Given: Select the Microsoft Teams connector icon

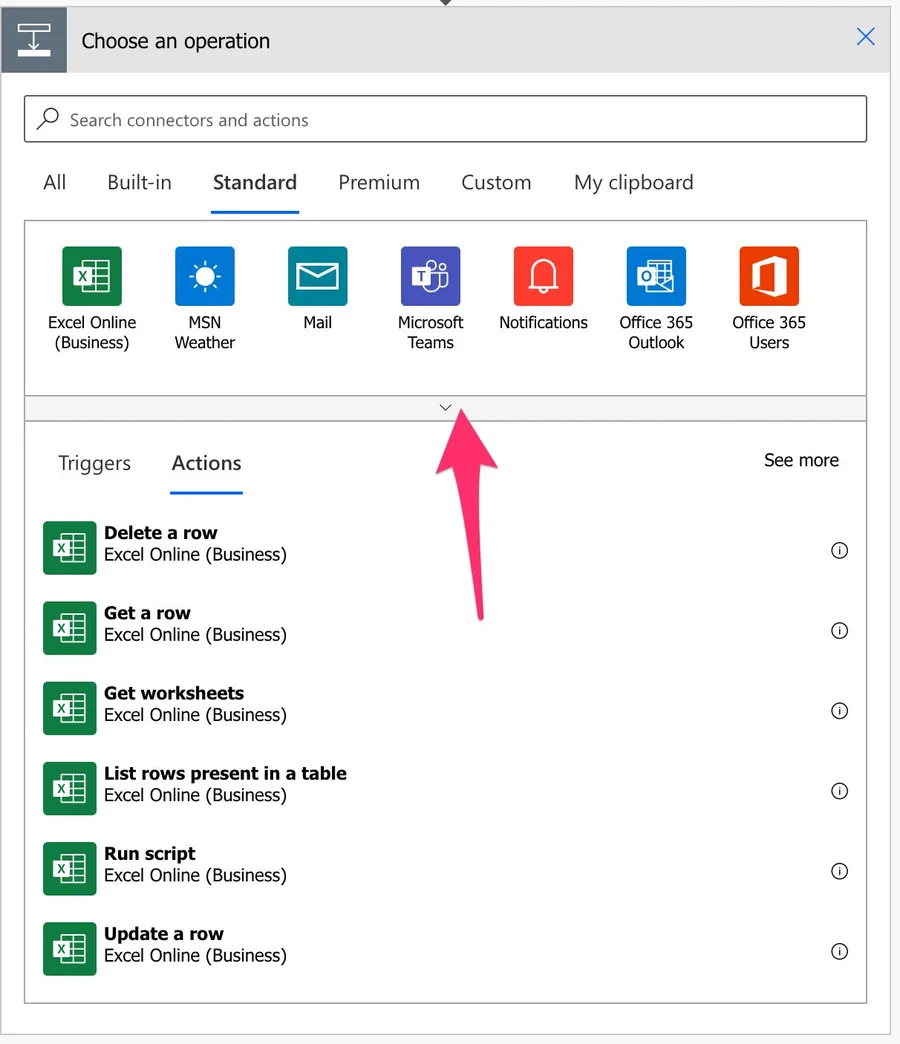Looking at the screenshot, I should 431,276.
